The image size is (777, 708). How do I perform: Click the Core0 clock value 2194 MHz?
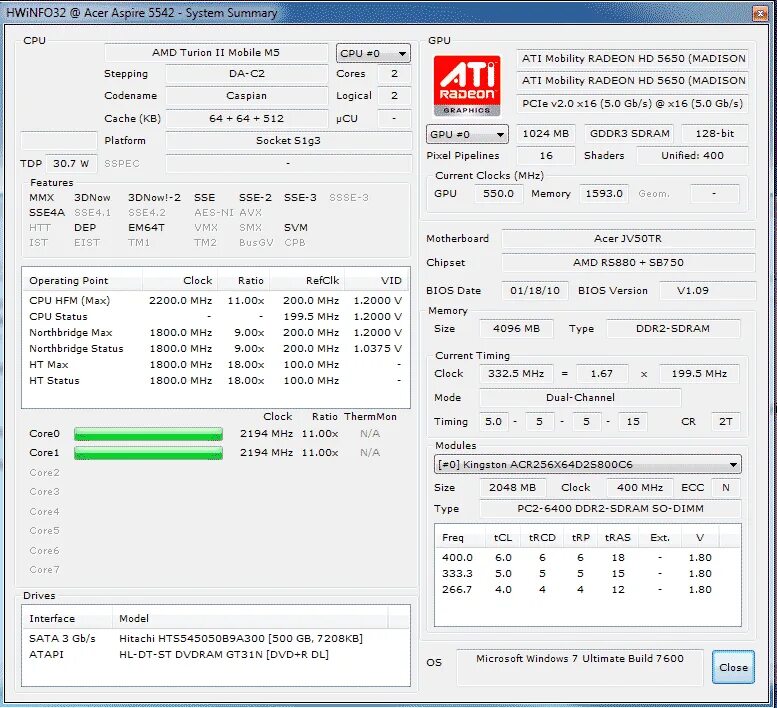pyautogui.click(x=266, y=434)
